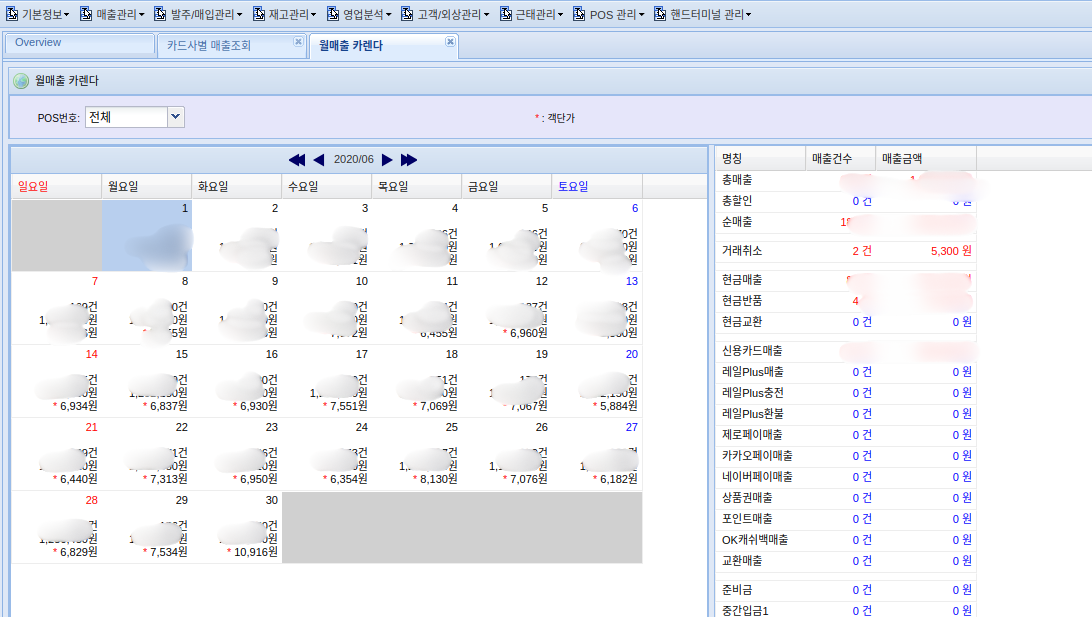Select the 순매출 row
This screenshot has height=617, width=1092.
tap(846, 221)
